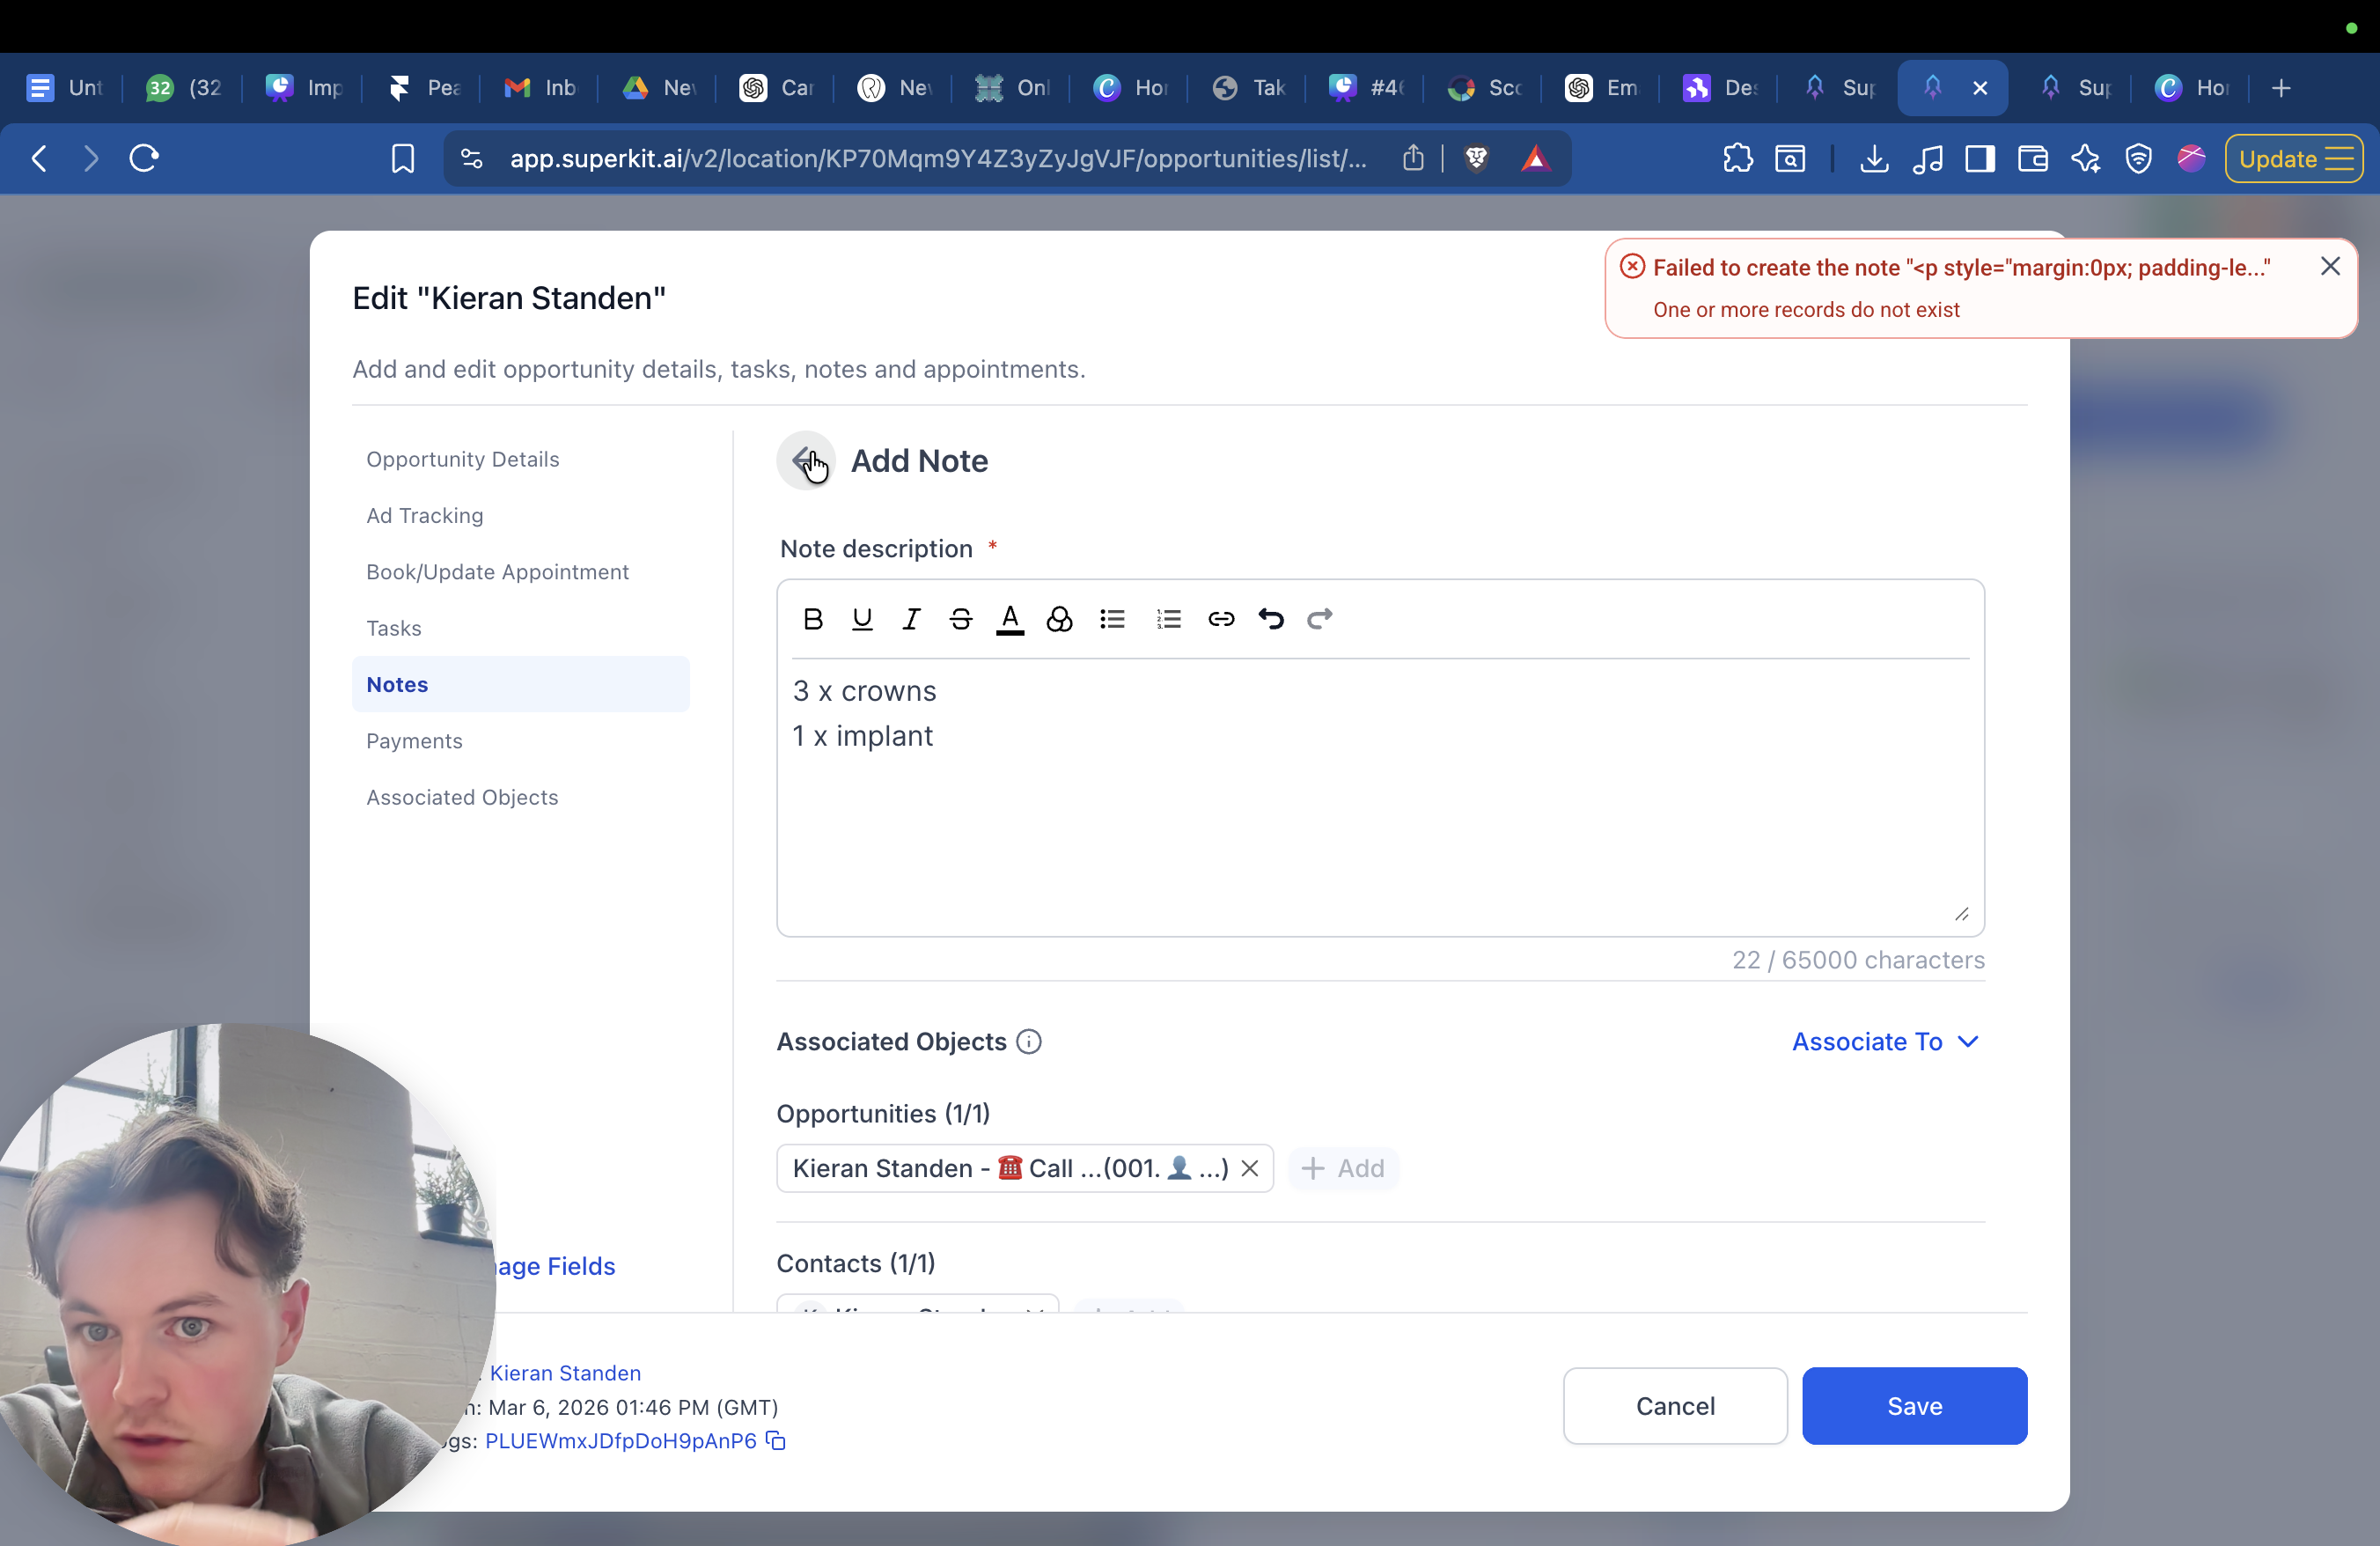Insert a numbered list
Viewport: 2380px width, 1546px height.
point(1168,619)
